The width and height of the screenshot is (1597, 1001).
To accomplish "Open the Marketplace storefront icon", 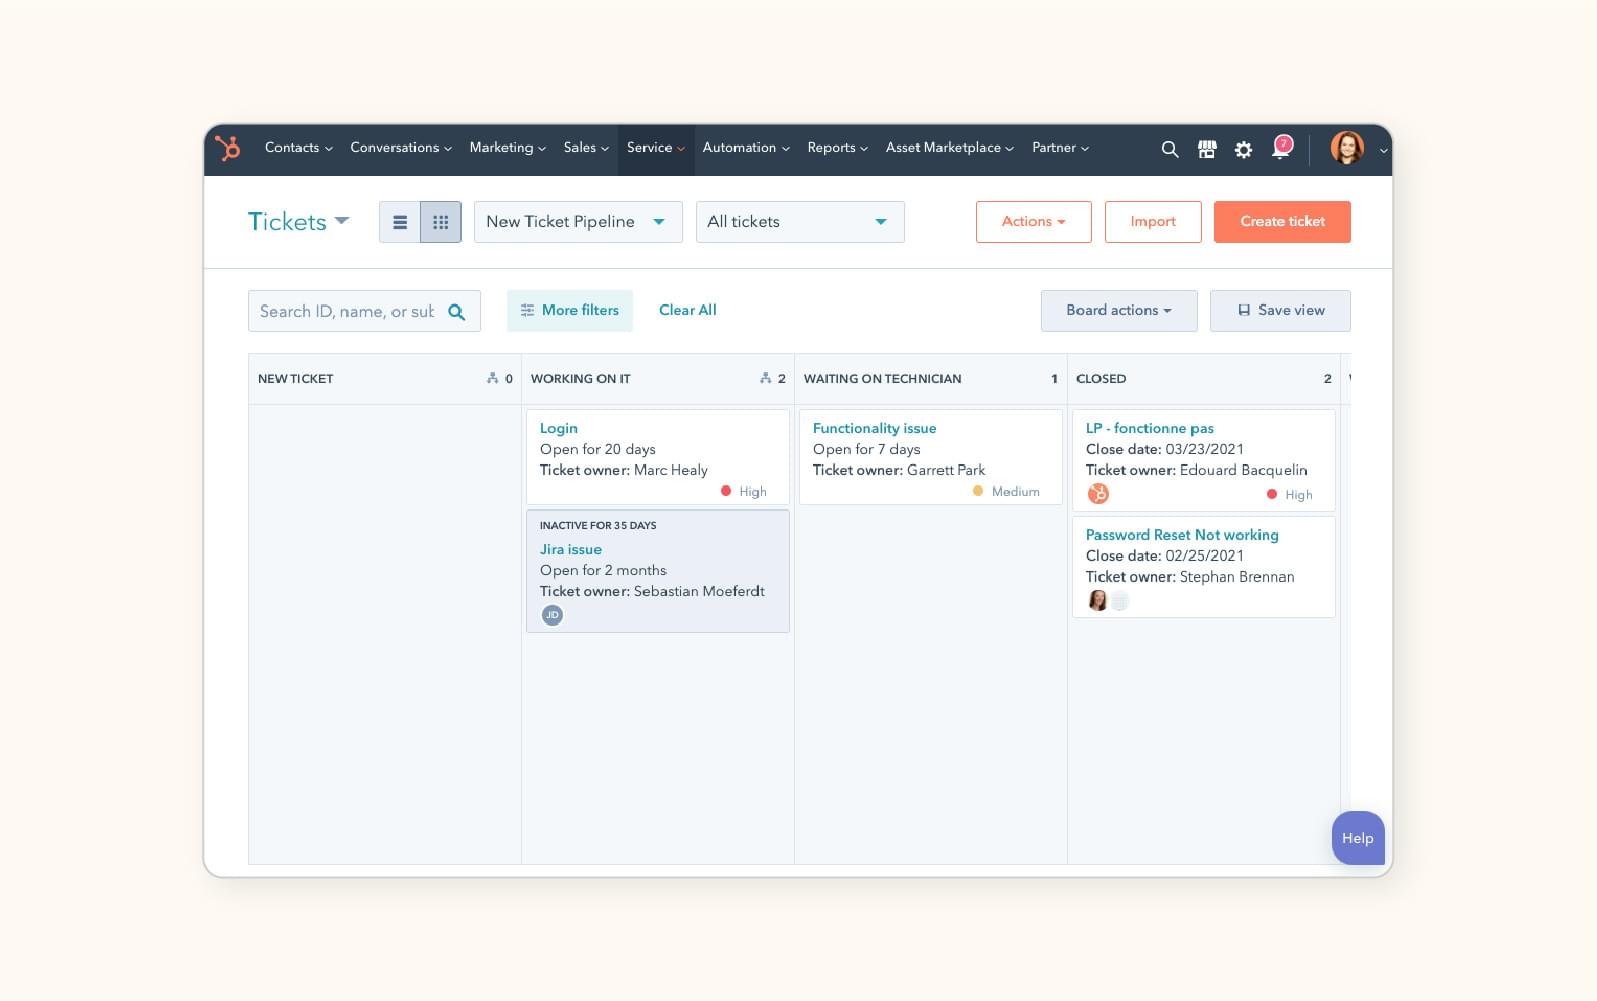I will pos(1207,149).
